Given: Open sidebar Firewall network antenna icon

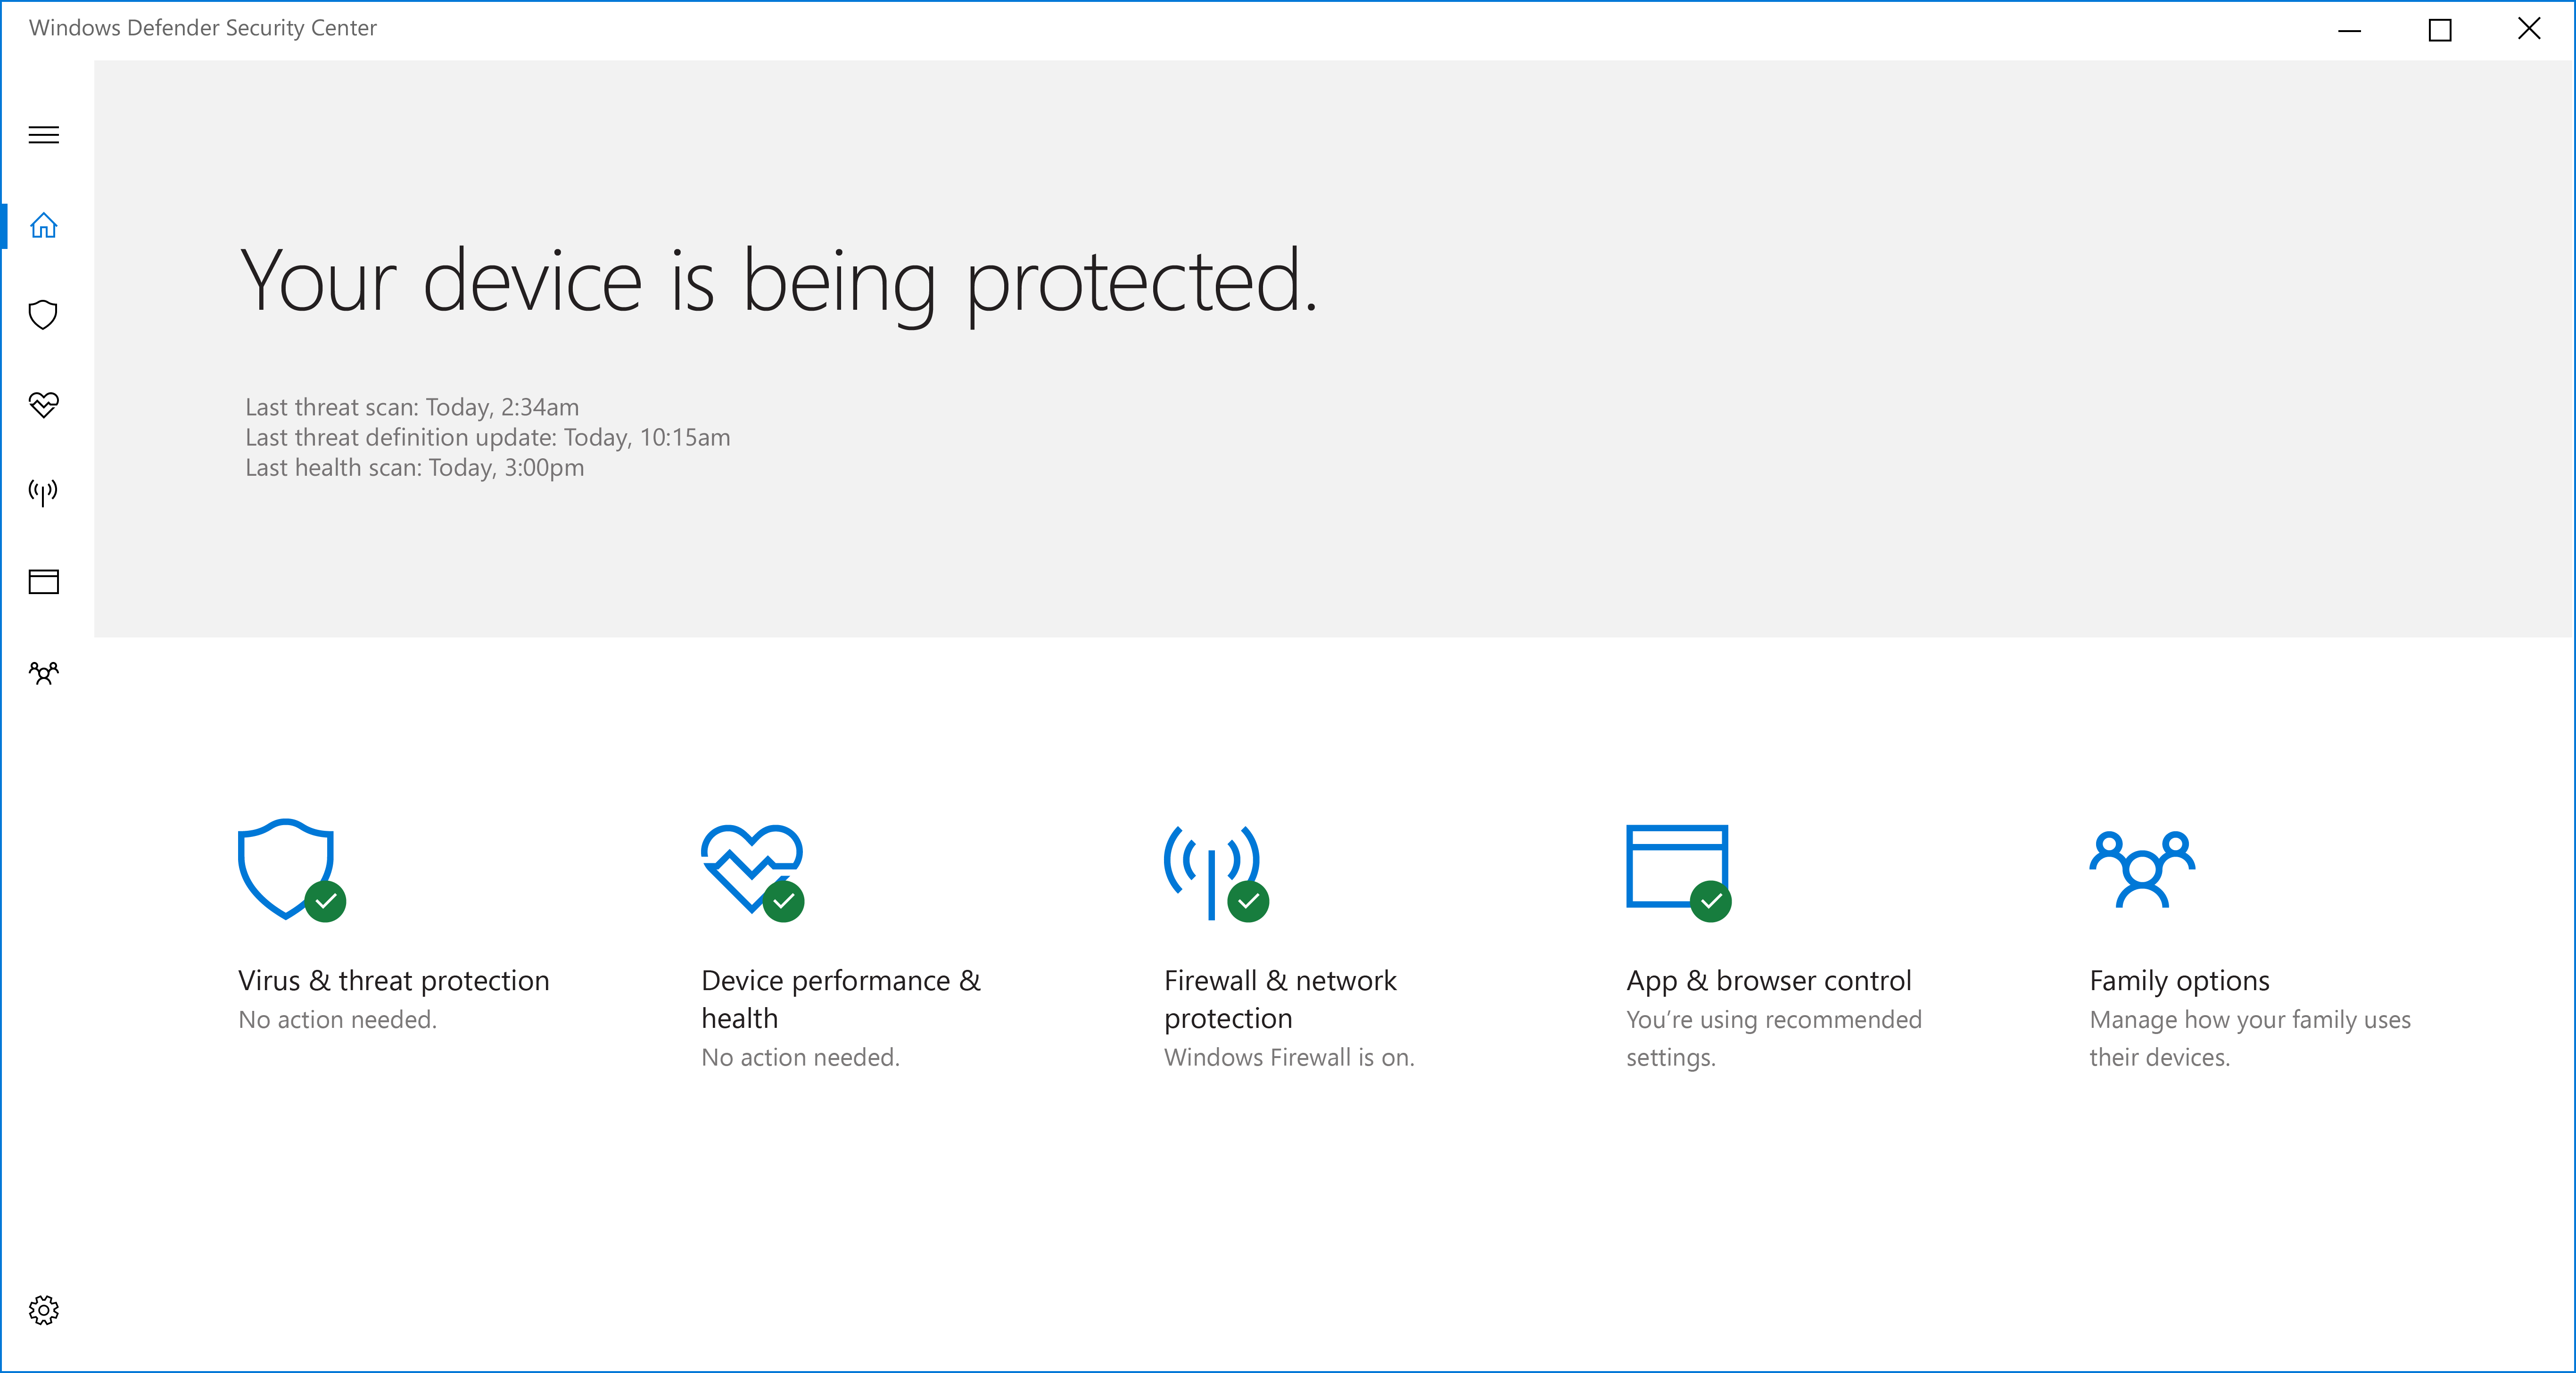Looking at the screenshot, I should [x=43, y=492].
